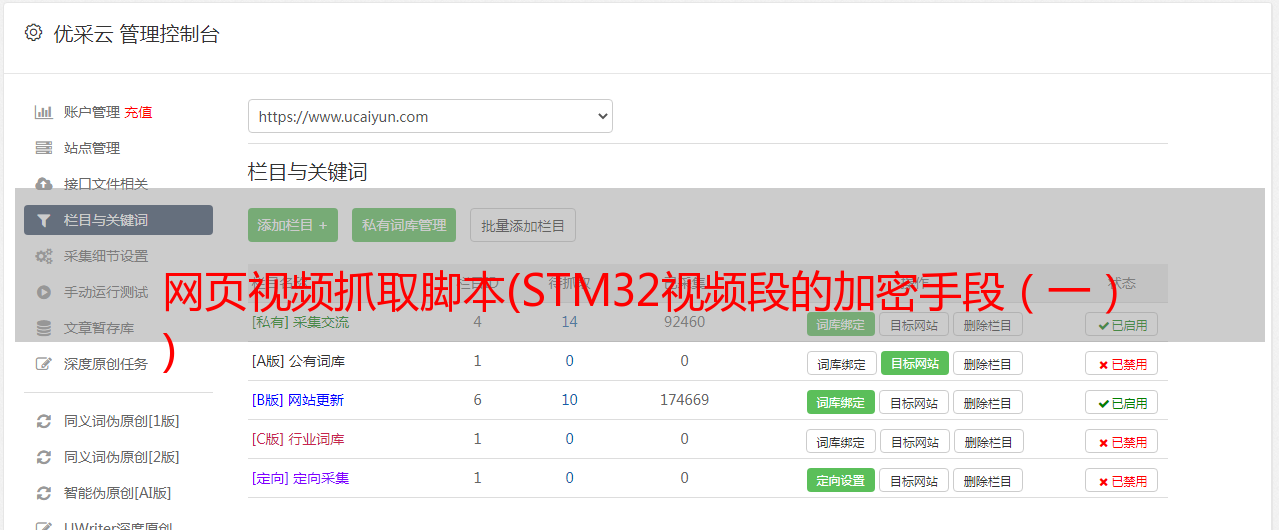Delete the [定向] 定向采集 column
Image resolution: width=1279 pixels, height=530 pixels.
point(988,480)
